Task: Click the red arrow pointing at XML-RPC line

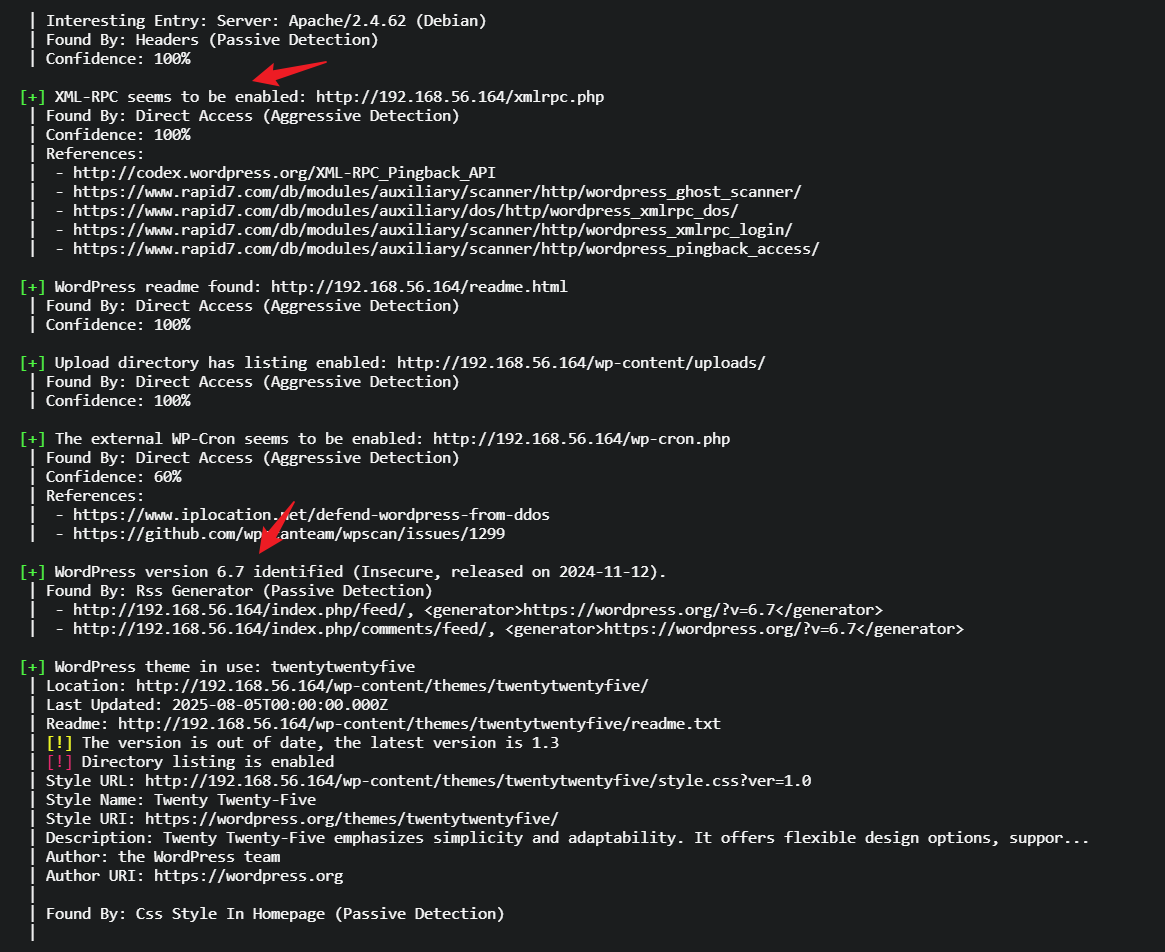Action: point(289,73)
